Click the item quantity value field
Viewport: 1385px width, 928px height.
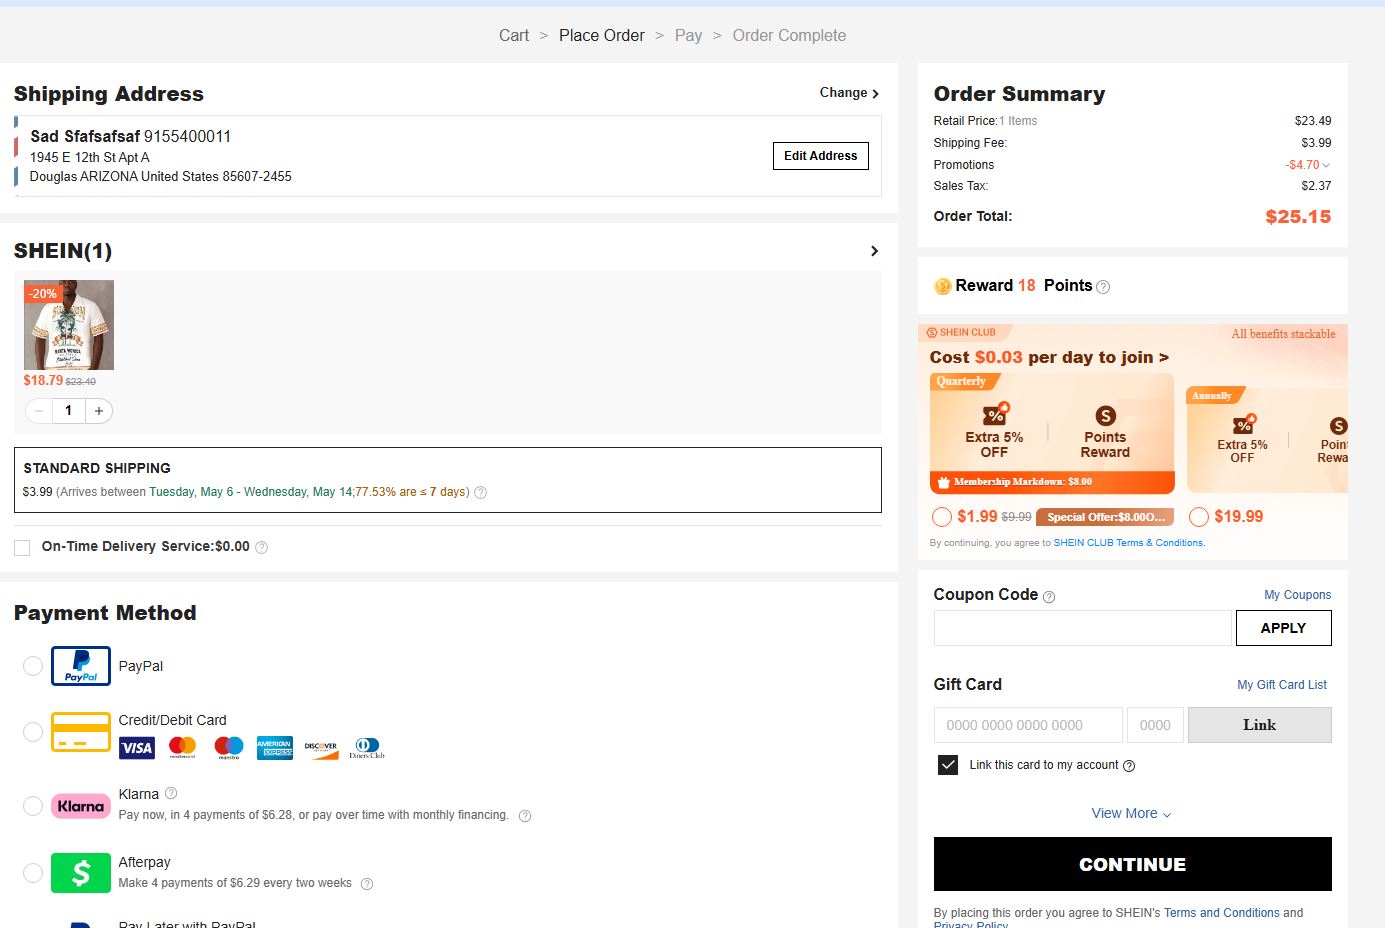(x=69, y=411)
